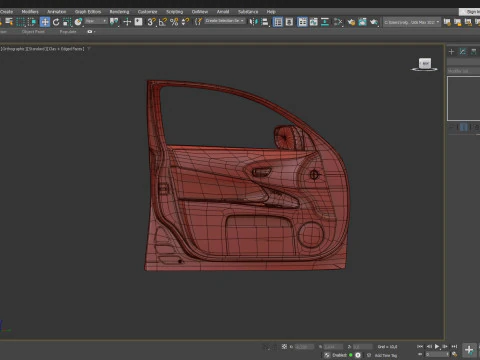The image size is (480, 360).
Task: Open the Modify panel tab
Action: pos(462,52)
